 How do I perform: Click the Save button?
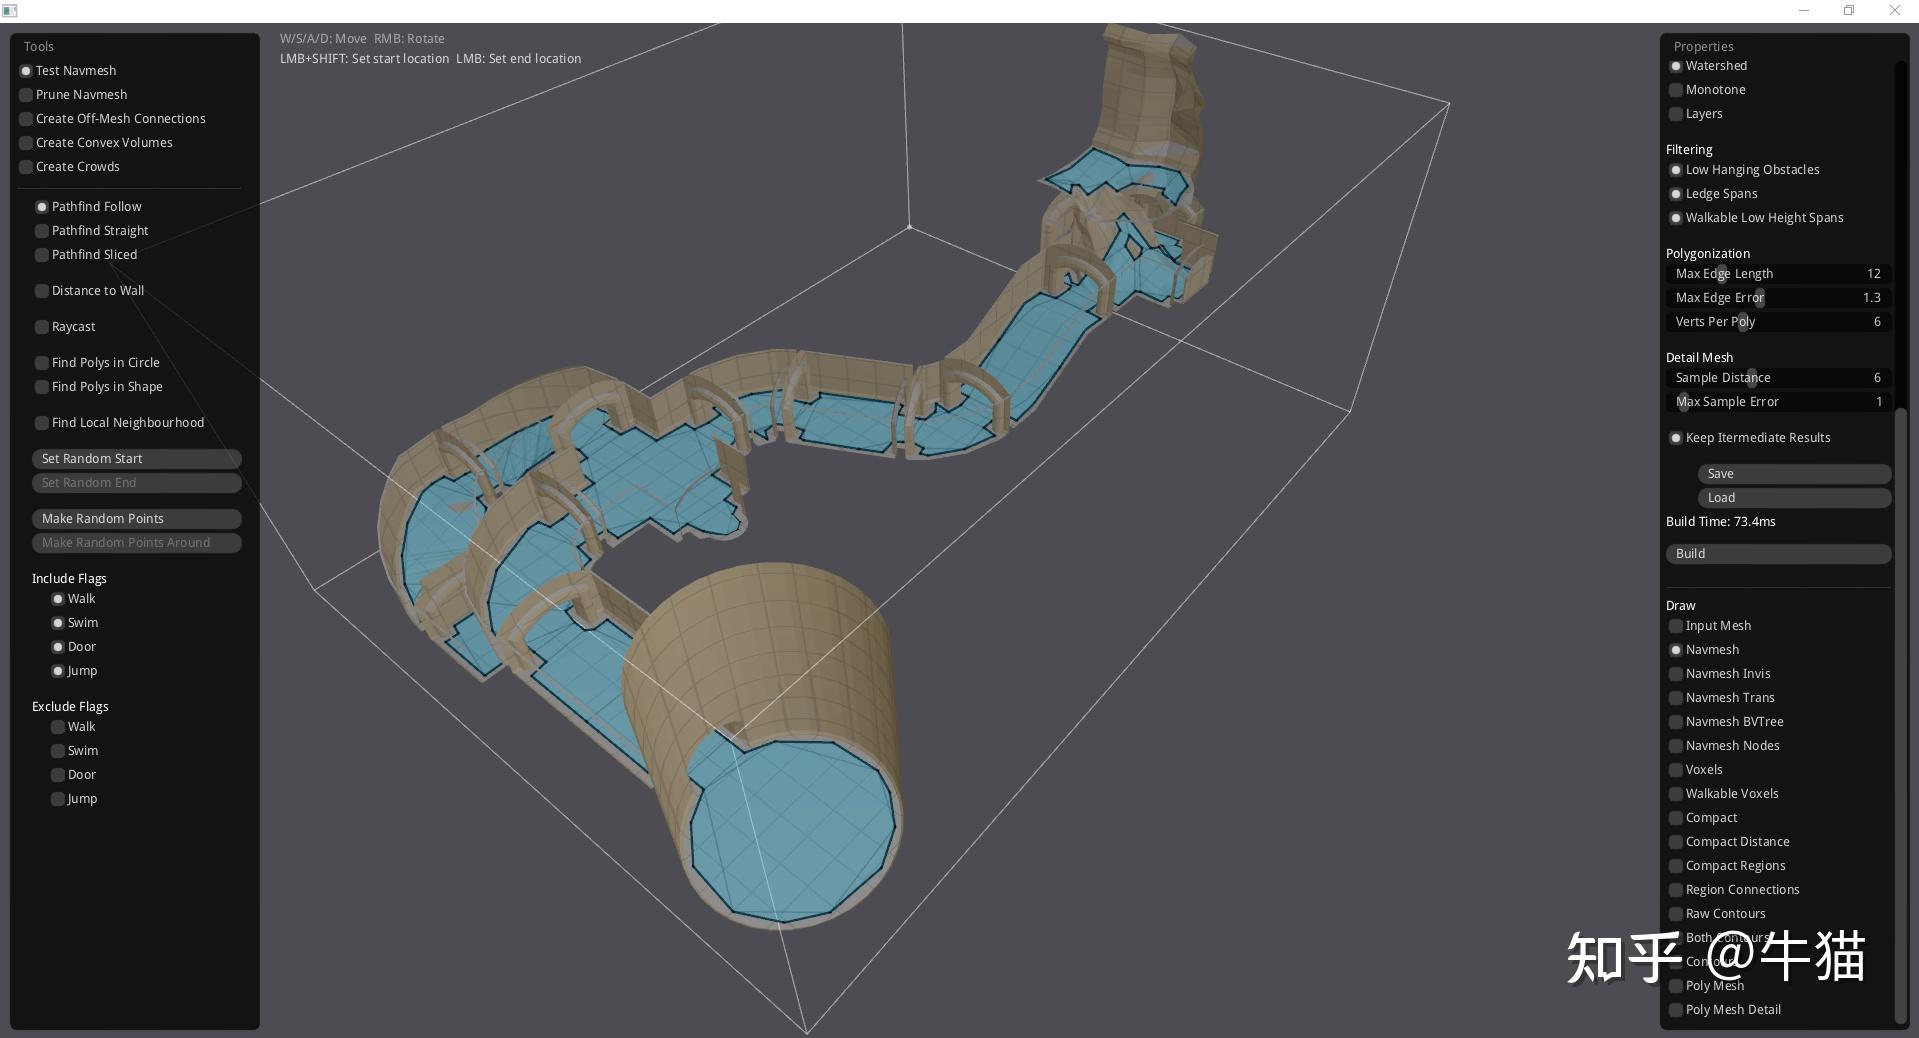coord(1794,474)
